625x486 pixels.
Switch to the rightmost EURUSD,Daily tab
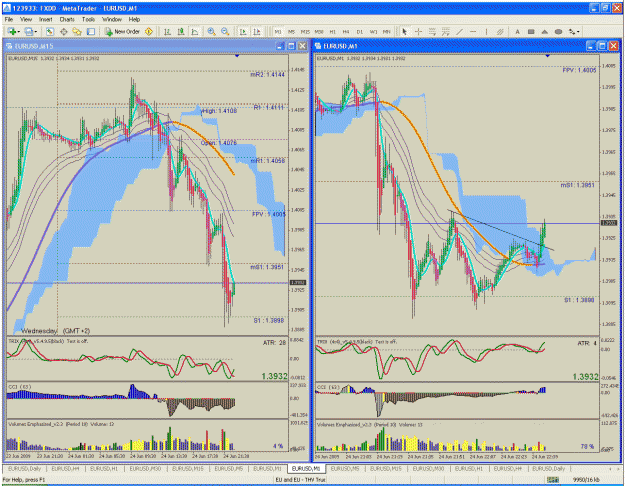click(548, 468)
